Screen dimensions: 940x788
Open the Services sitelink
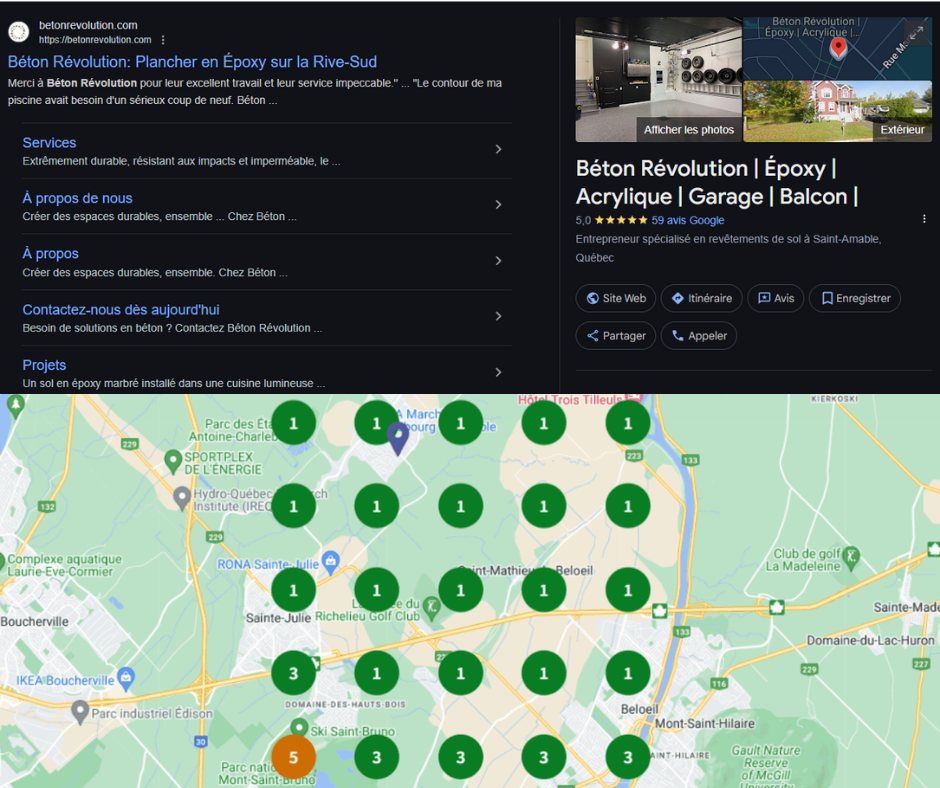point(49,143)
